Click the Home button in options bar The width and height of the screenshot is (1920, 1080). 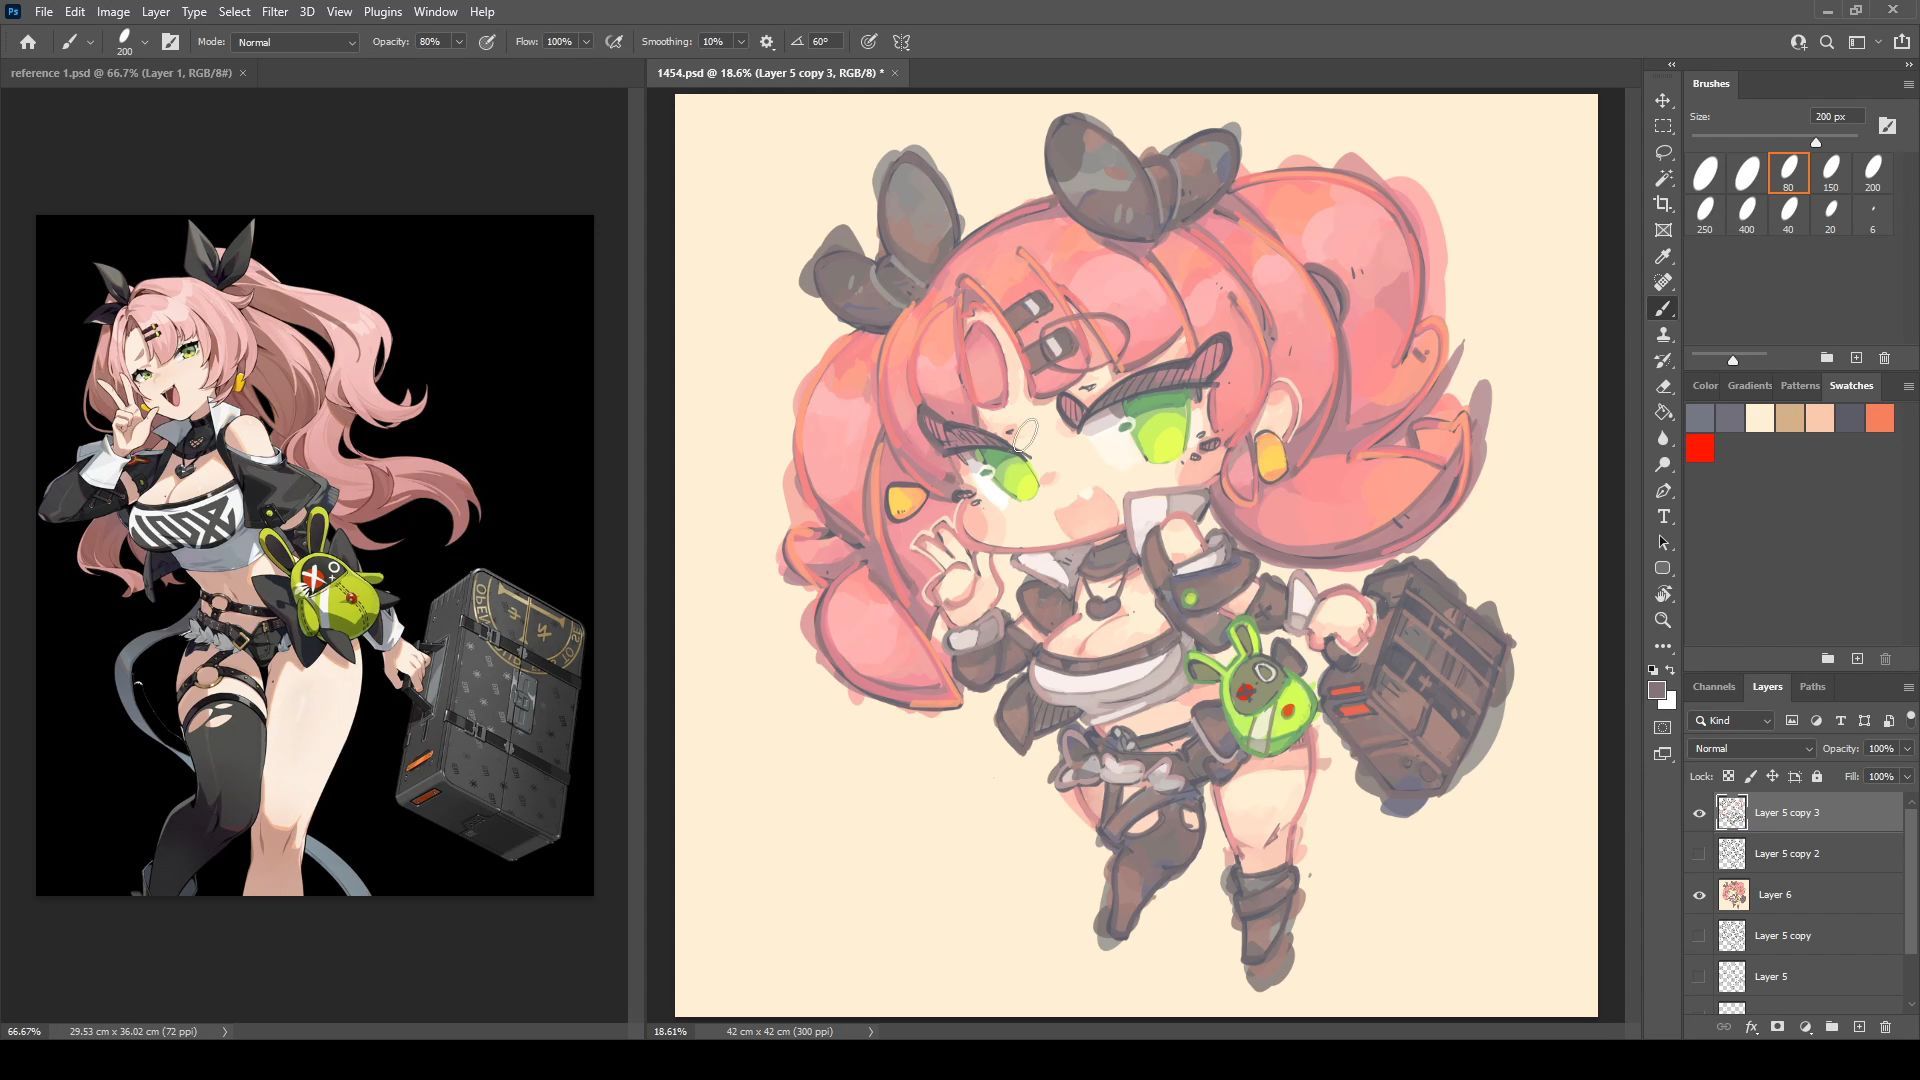click(x=28, y=42)
